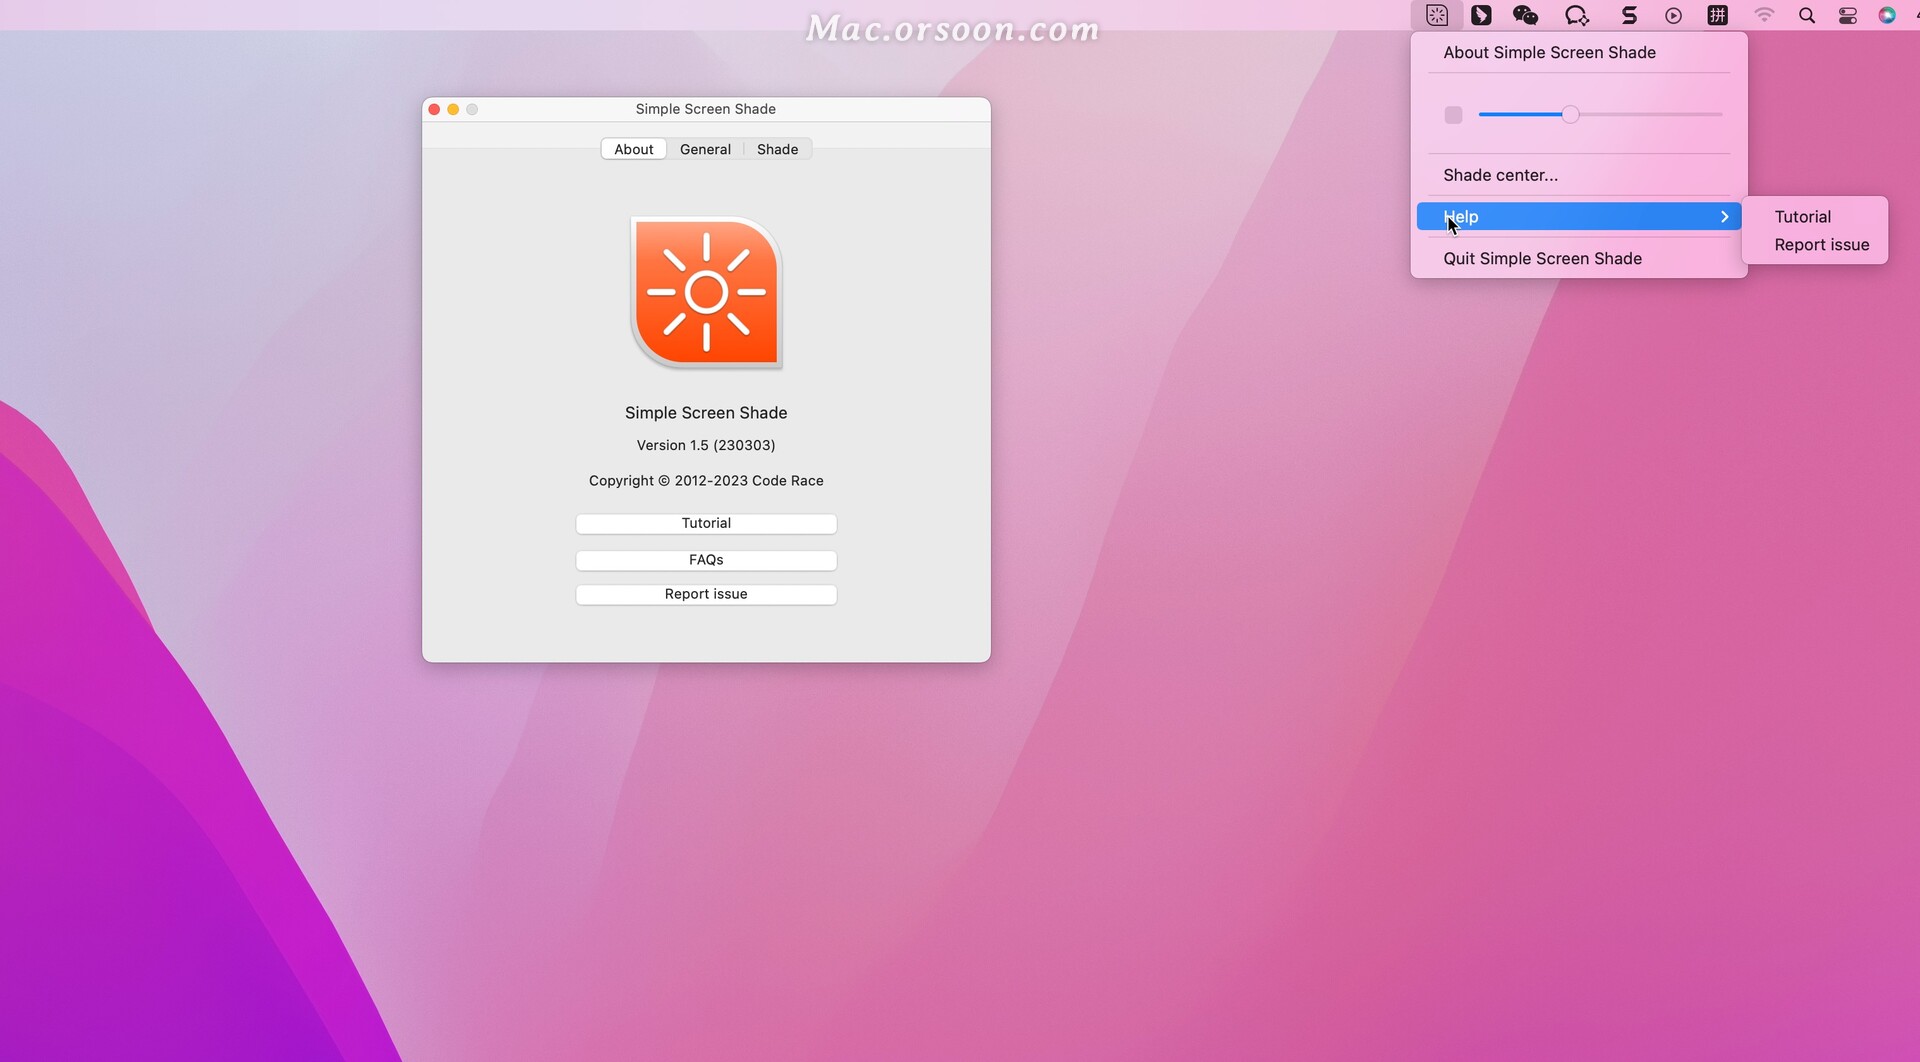The image size is (1920, 1062).
Task: Click the sparkle chat assistant menu bar icon
Action: click(1576, 15)
